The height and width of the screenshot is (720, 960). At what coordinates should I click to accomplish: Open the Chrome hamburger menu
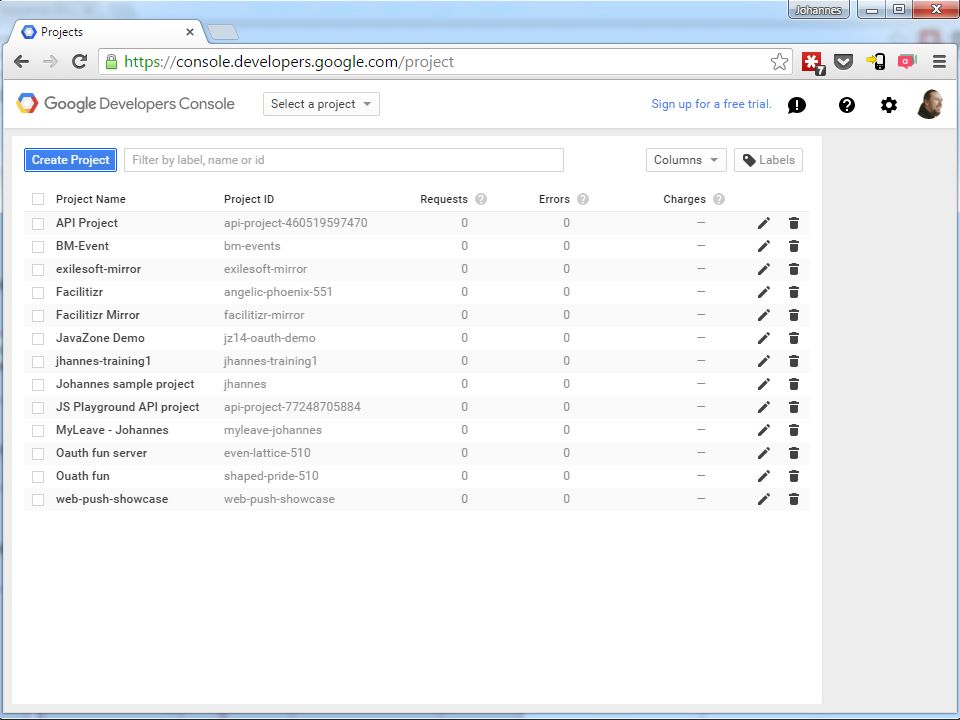point(939,62)
